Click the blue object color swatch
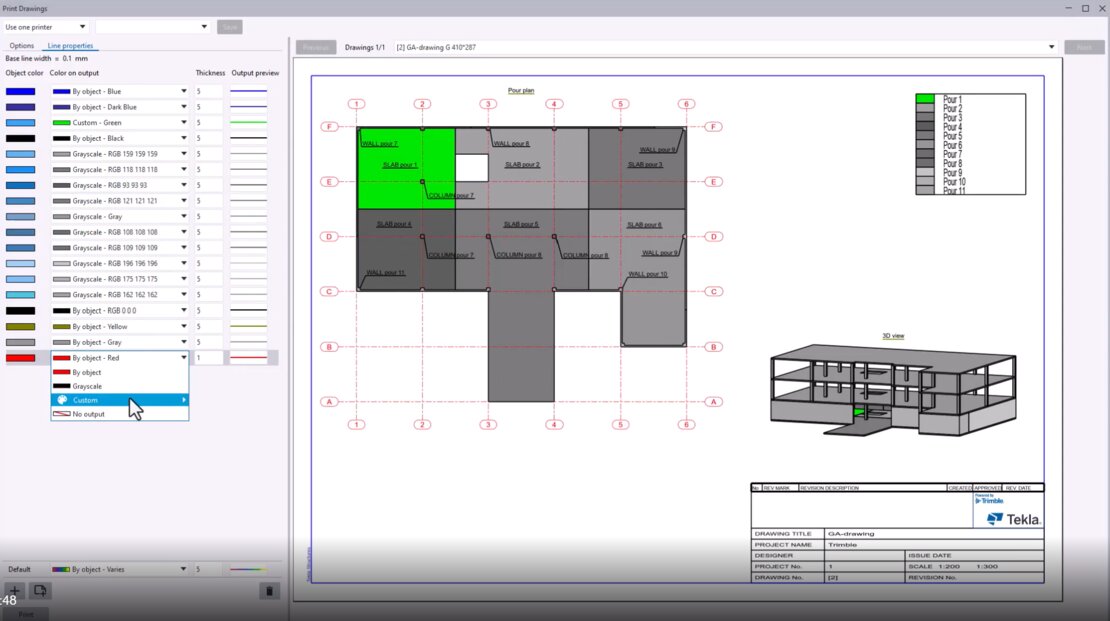This screenshot has height=621, width=1110. pos(21,91)
